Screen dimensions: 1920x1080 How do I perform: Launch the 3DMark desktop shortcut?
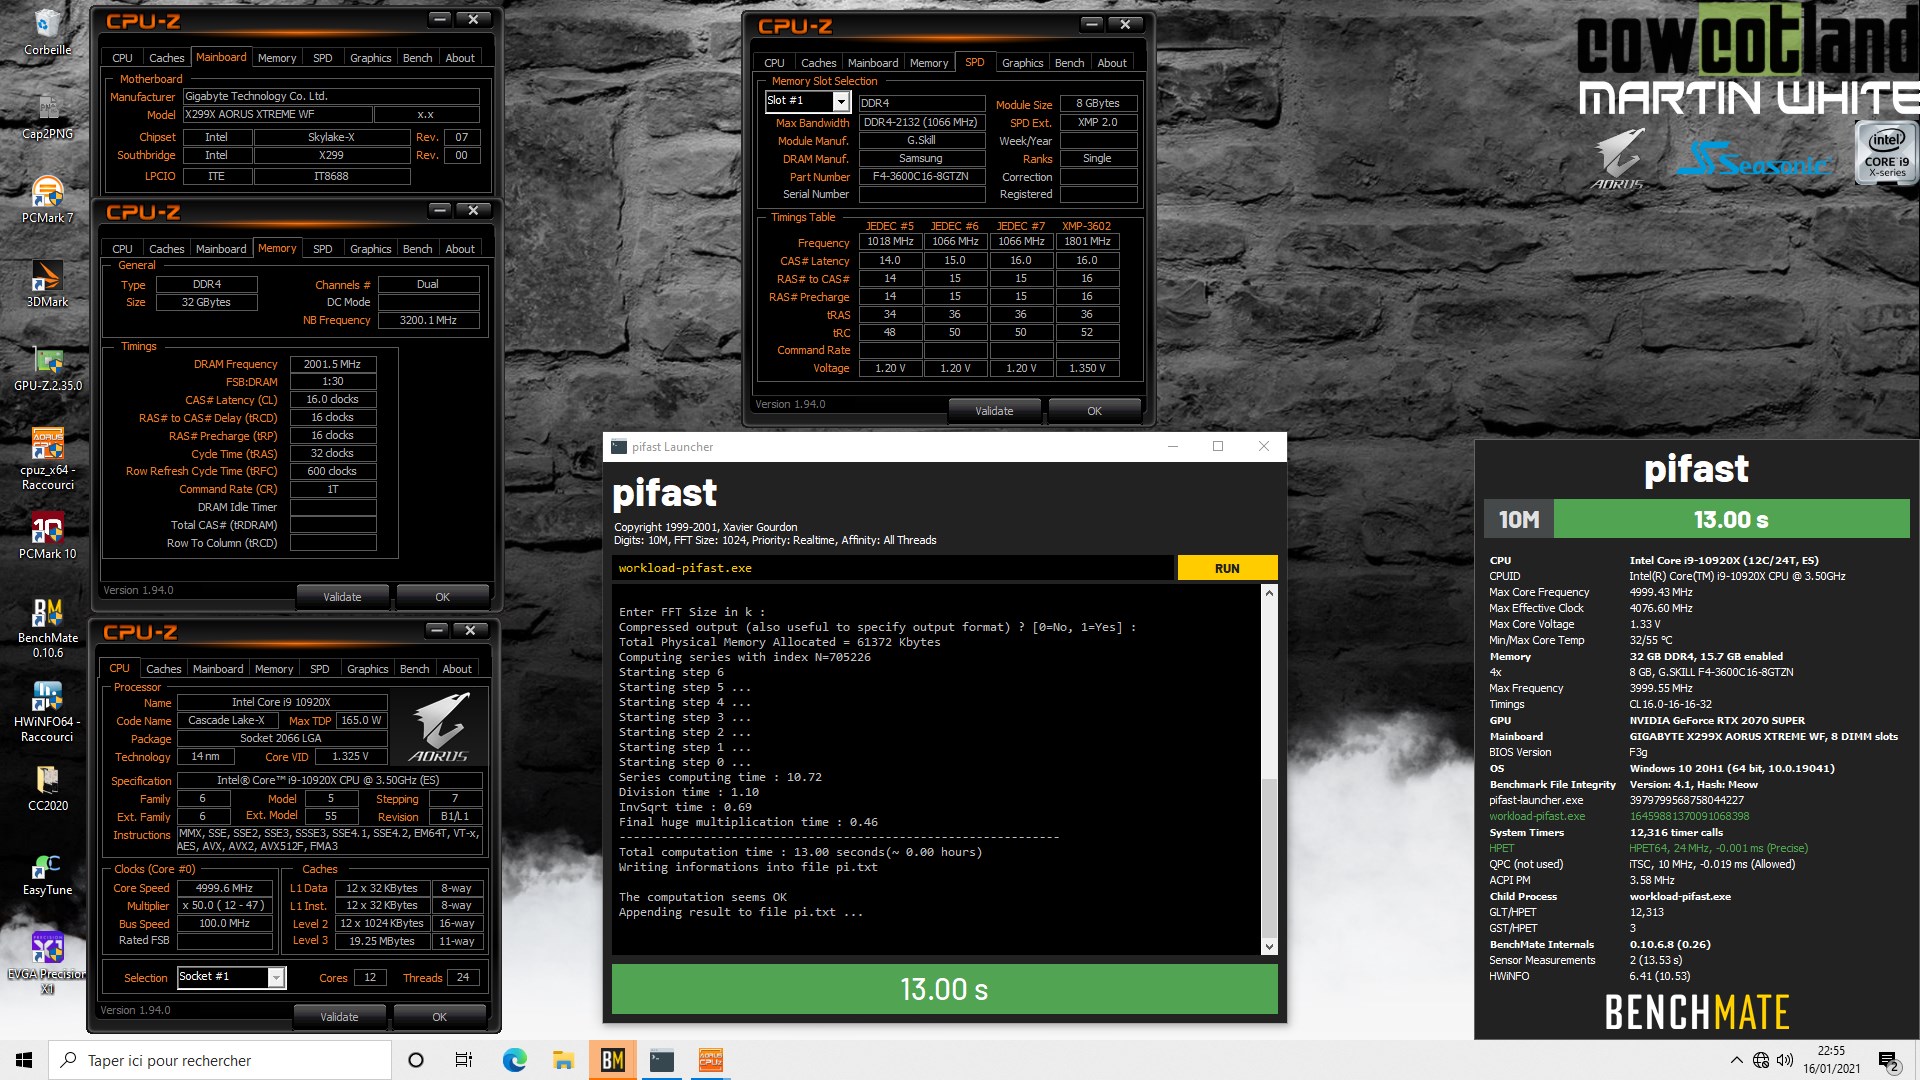coord(47,283)
